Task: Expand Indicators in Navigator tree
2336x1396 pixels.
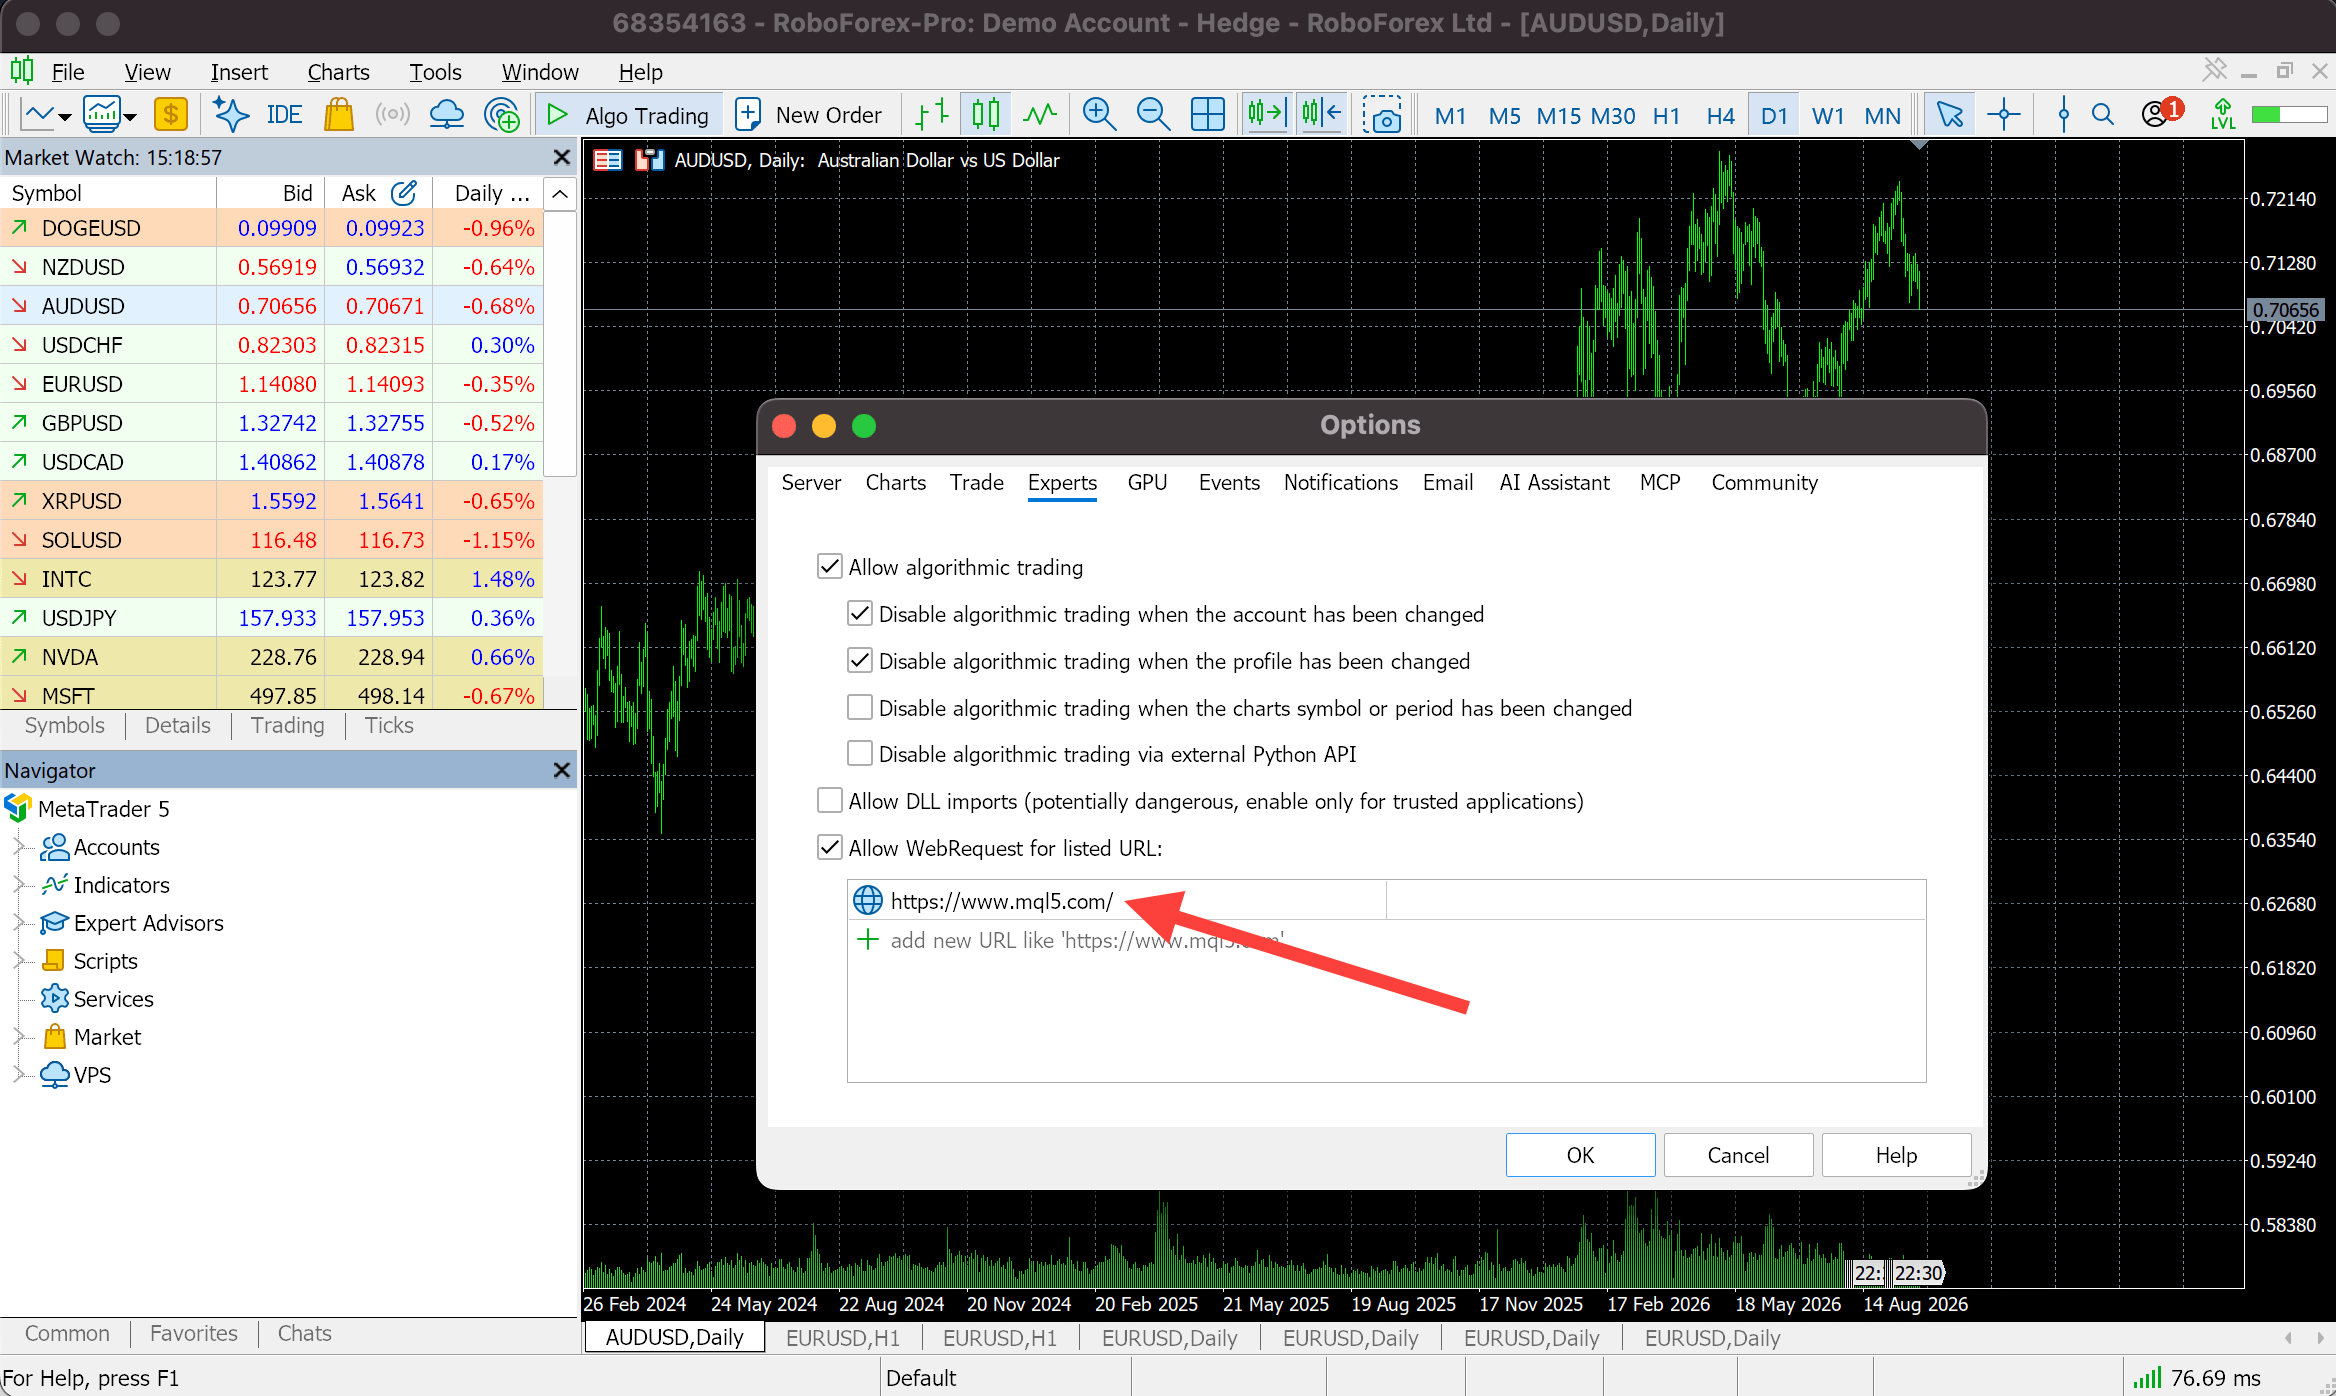Action: (x=18, y=885)
